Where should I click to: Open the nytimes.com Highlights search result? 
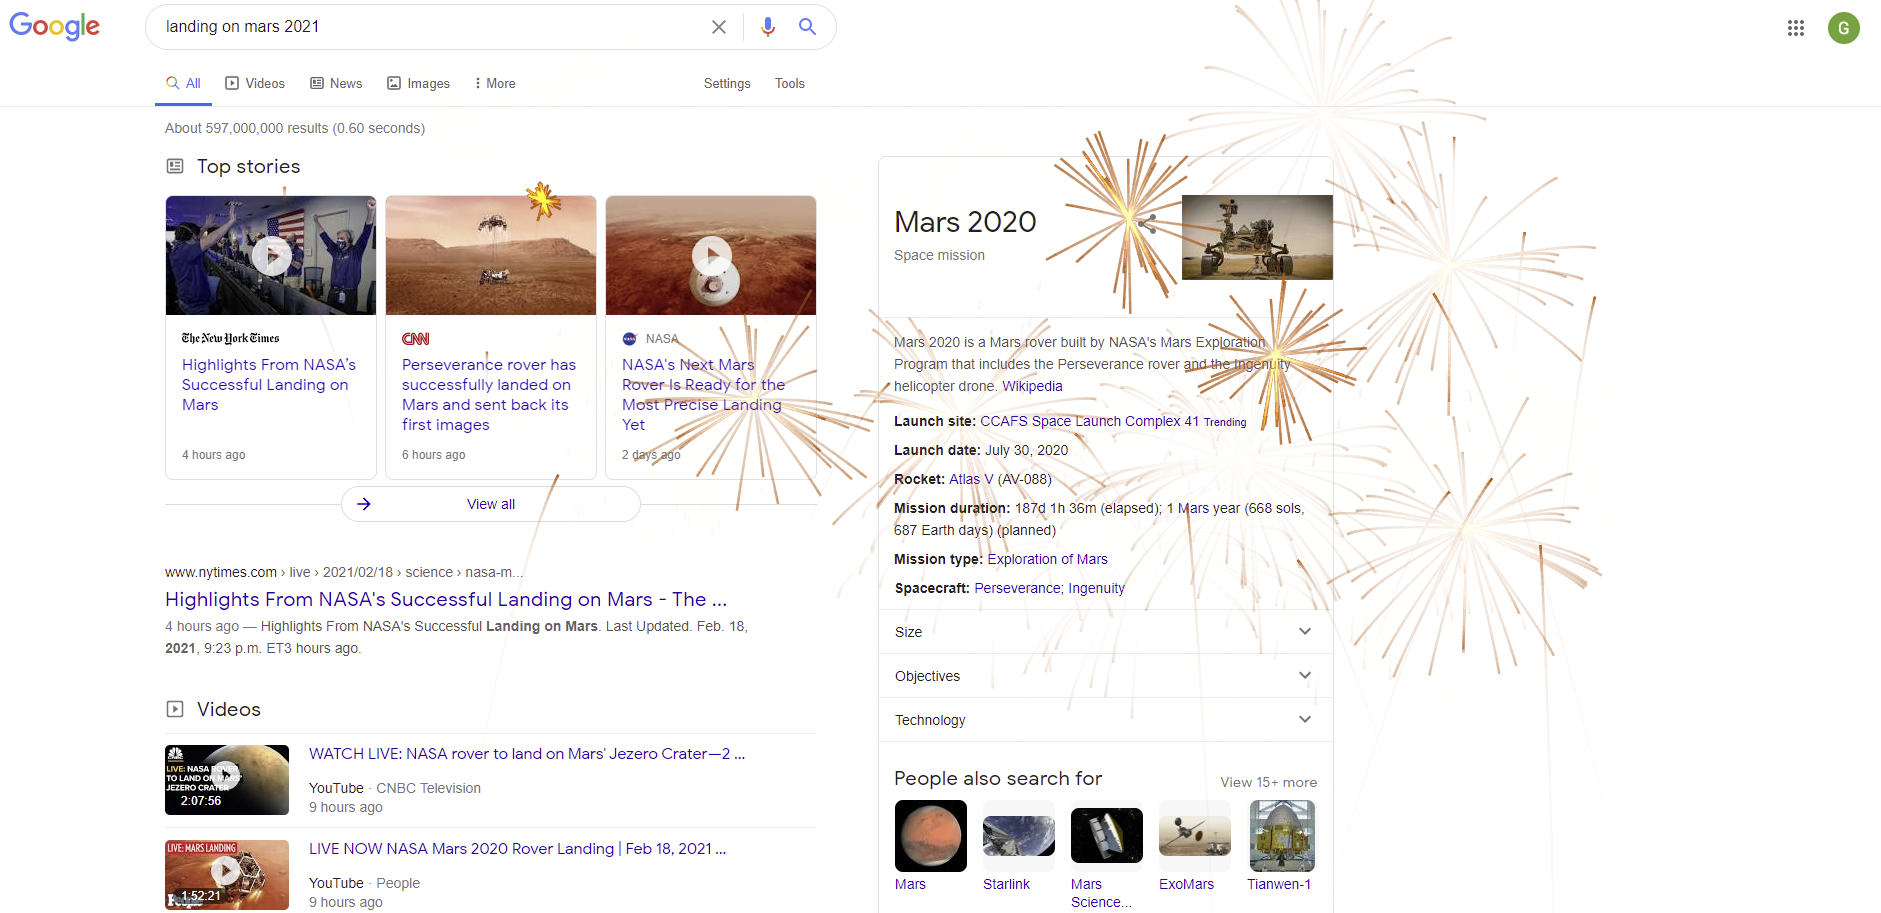click(446, 599)
